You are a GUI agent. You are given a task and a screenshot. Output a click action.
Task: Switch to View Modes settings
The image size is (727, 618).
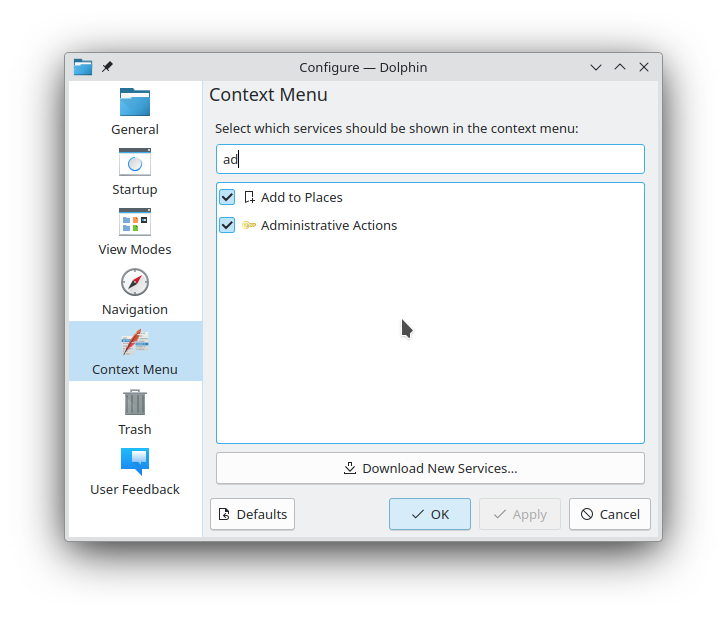pyautogui.click(x=135, y=231)
